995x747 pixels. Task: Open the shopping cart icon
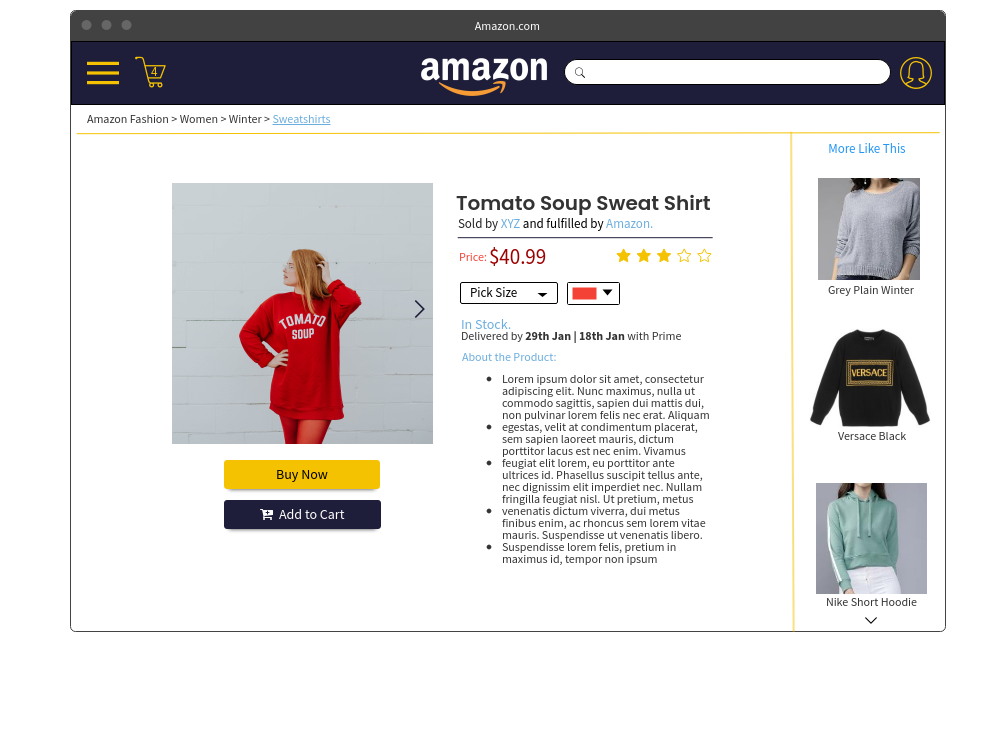150,72
